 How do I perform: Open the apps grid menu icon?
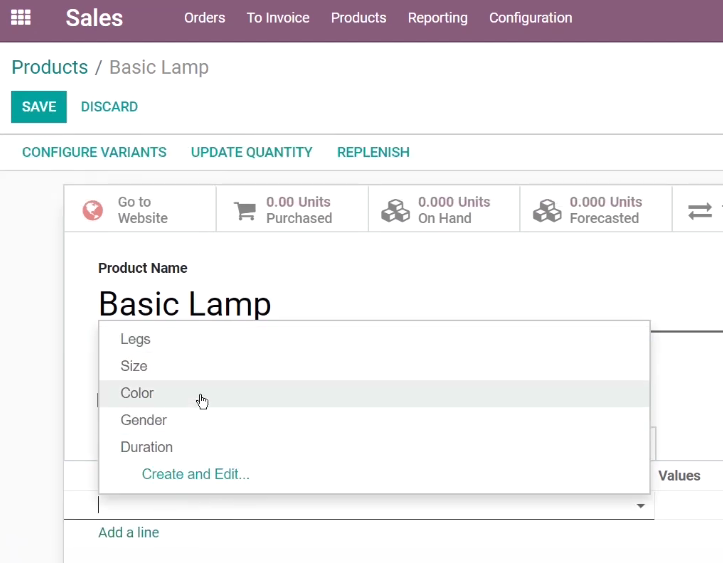point(21,18)
